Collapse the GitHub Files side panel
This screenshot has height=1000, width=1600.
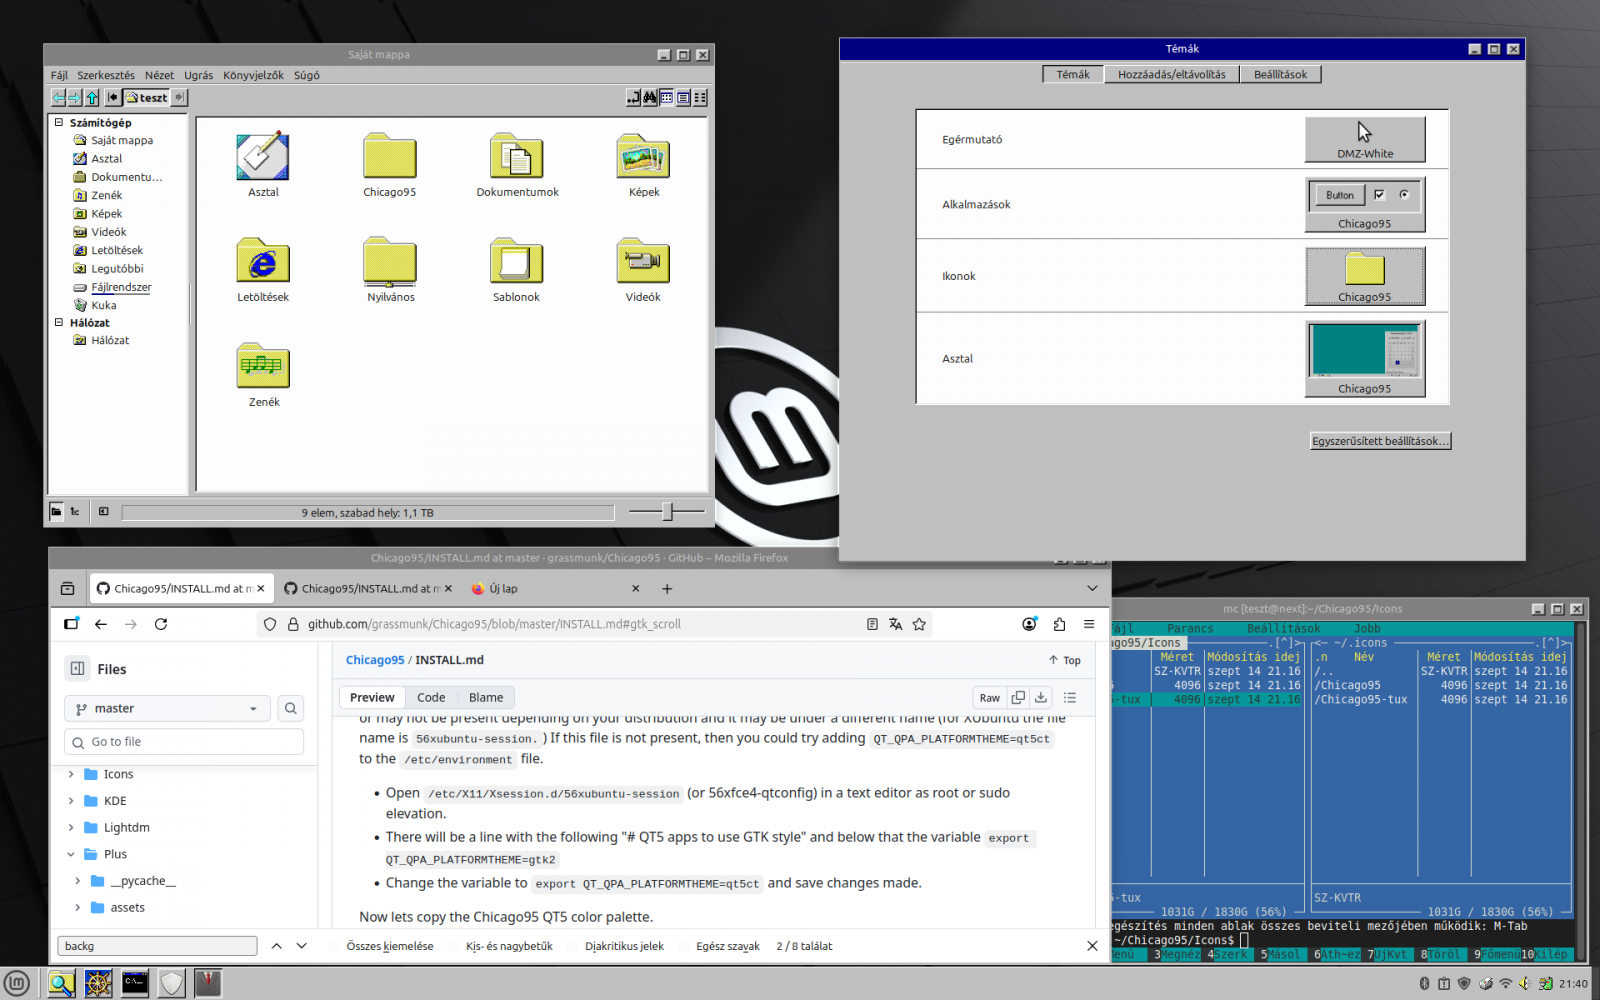click(78, 669)
